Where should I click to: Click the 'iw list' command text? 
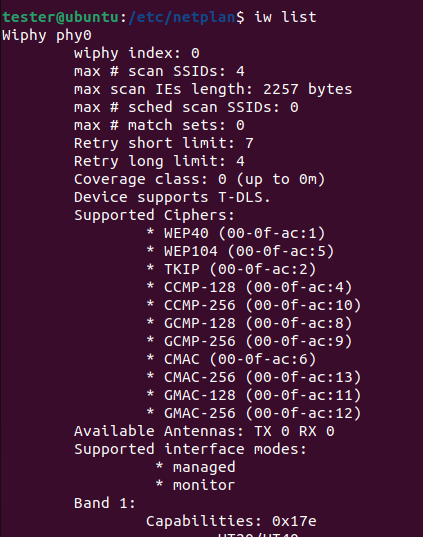[285, 17]
